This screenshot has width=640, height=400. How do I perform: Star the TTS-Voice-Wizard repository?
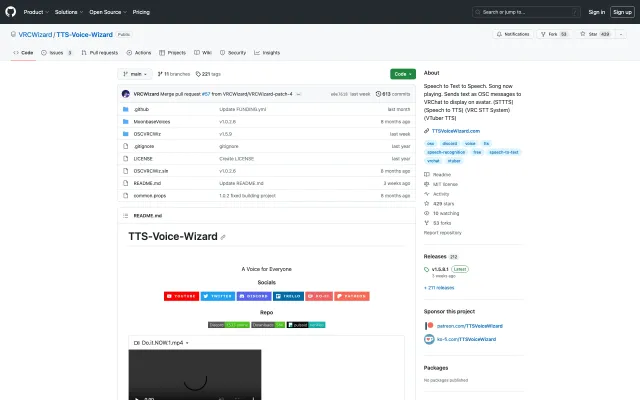click(601, 34)
